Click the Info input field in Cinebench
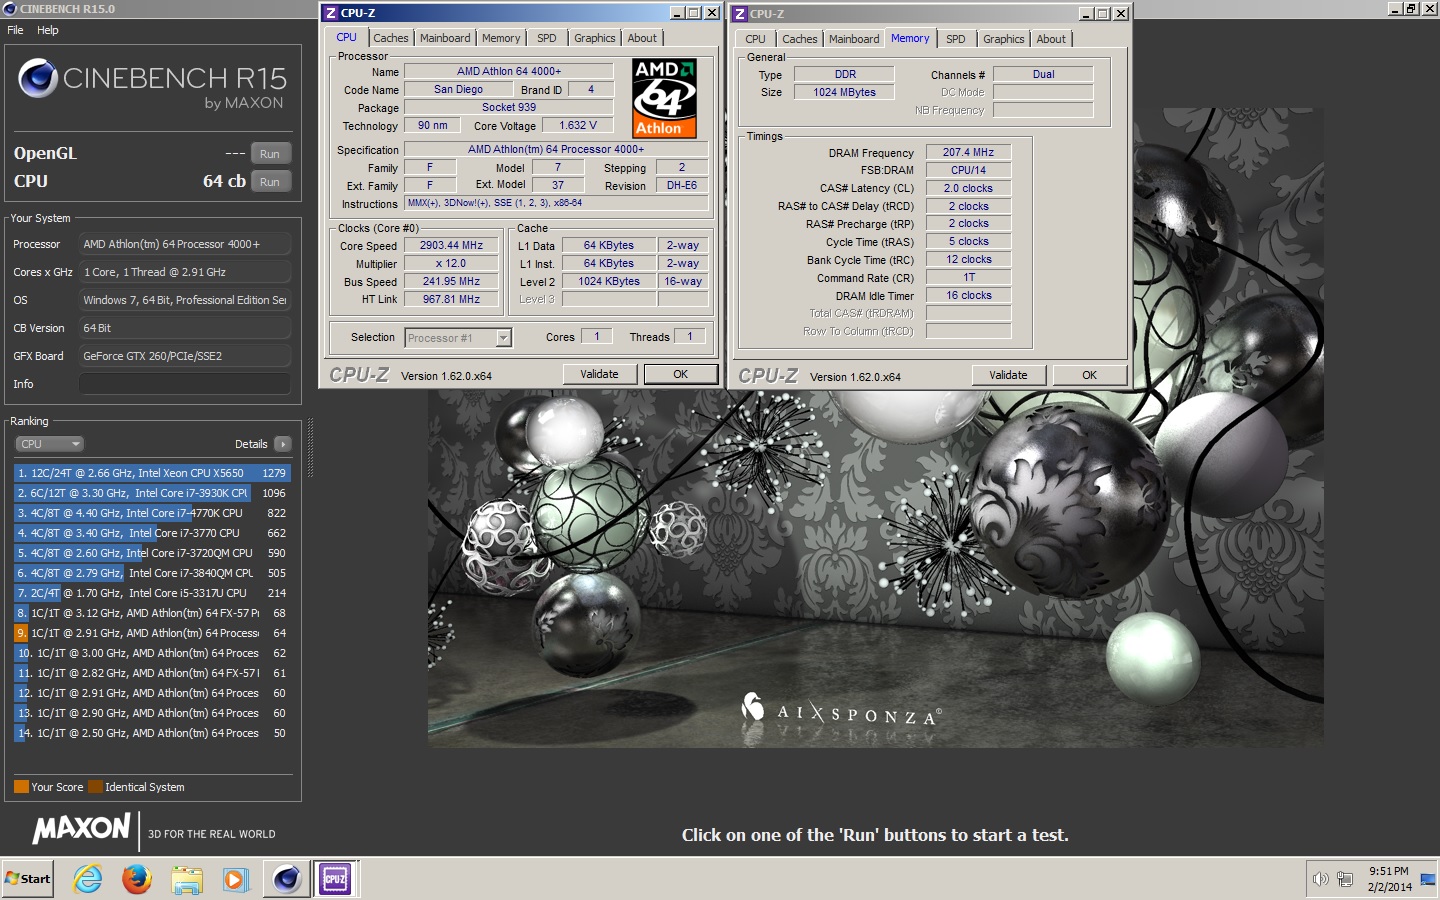 (185, 384)
